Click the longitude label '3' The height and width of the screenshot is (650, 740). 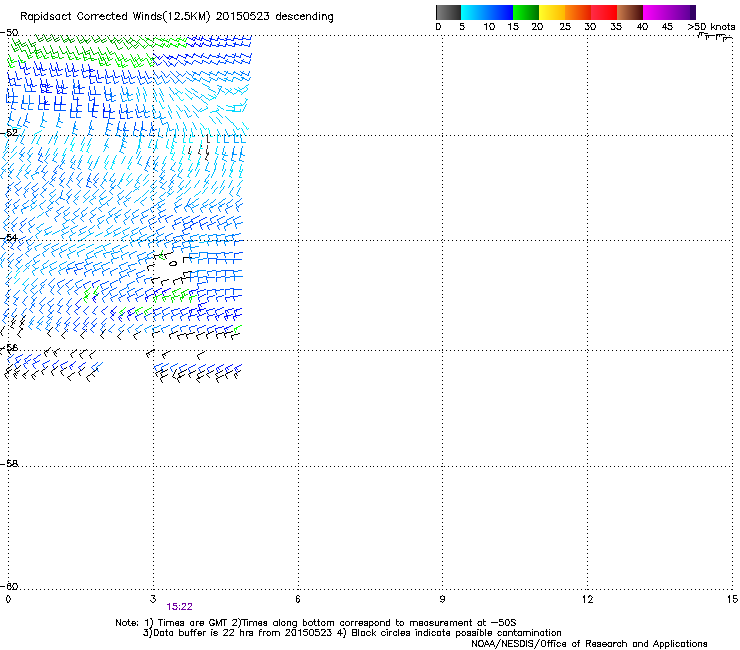153,599
